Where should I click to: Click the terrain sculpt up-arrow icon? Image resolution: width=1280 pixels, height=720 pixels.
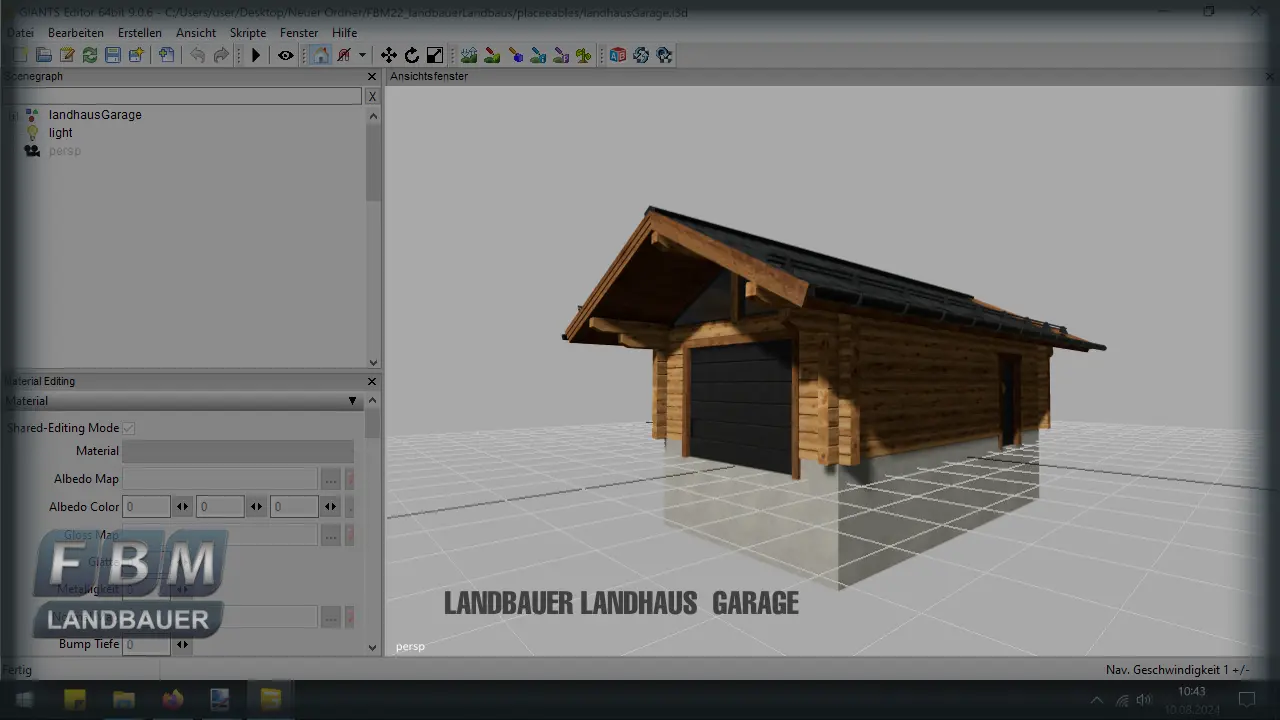tap(468, 55)
